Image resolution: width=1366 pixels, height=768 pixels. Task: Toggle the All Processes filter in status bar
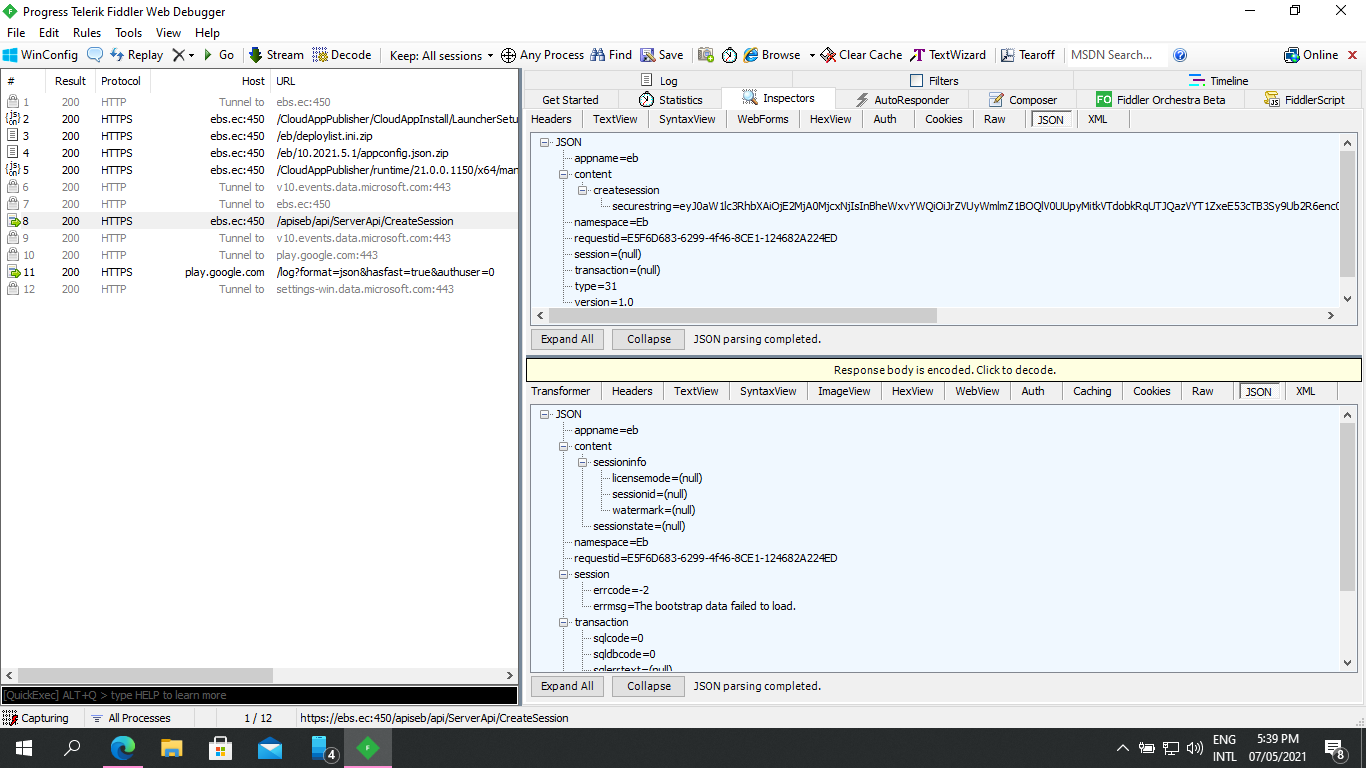pos(130,718)
